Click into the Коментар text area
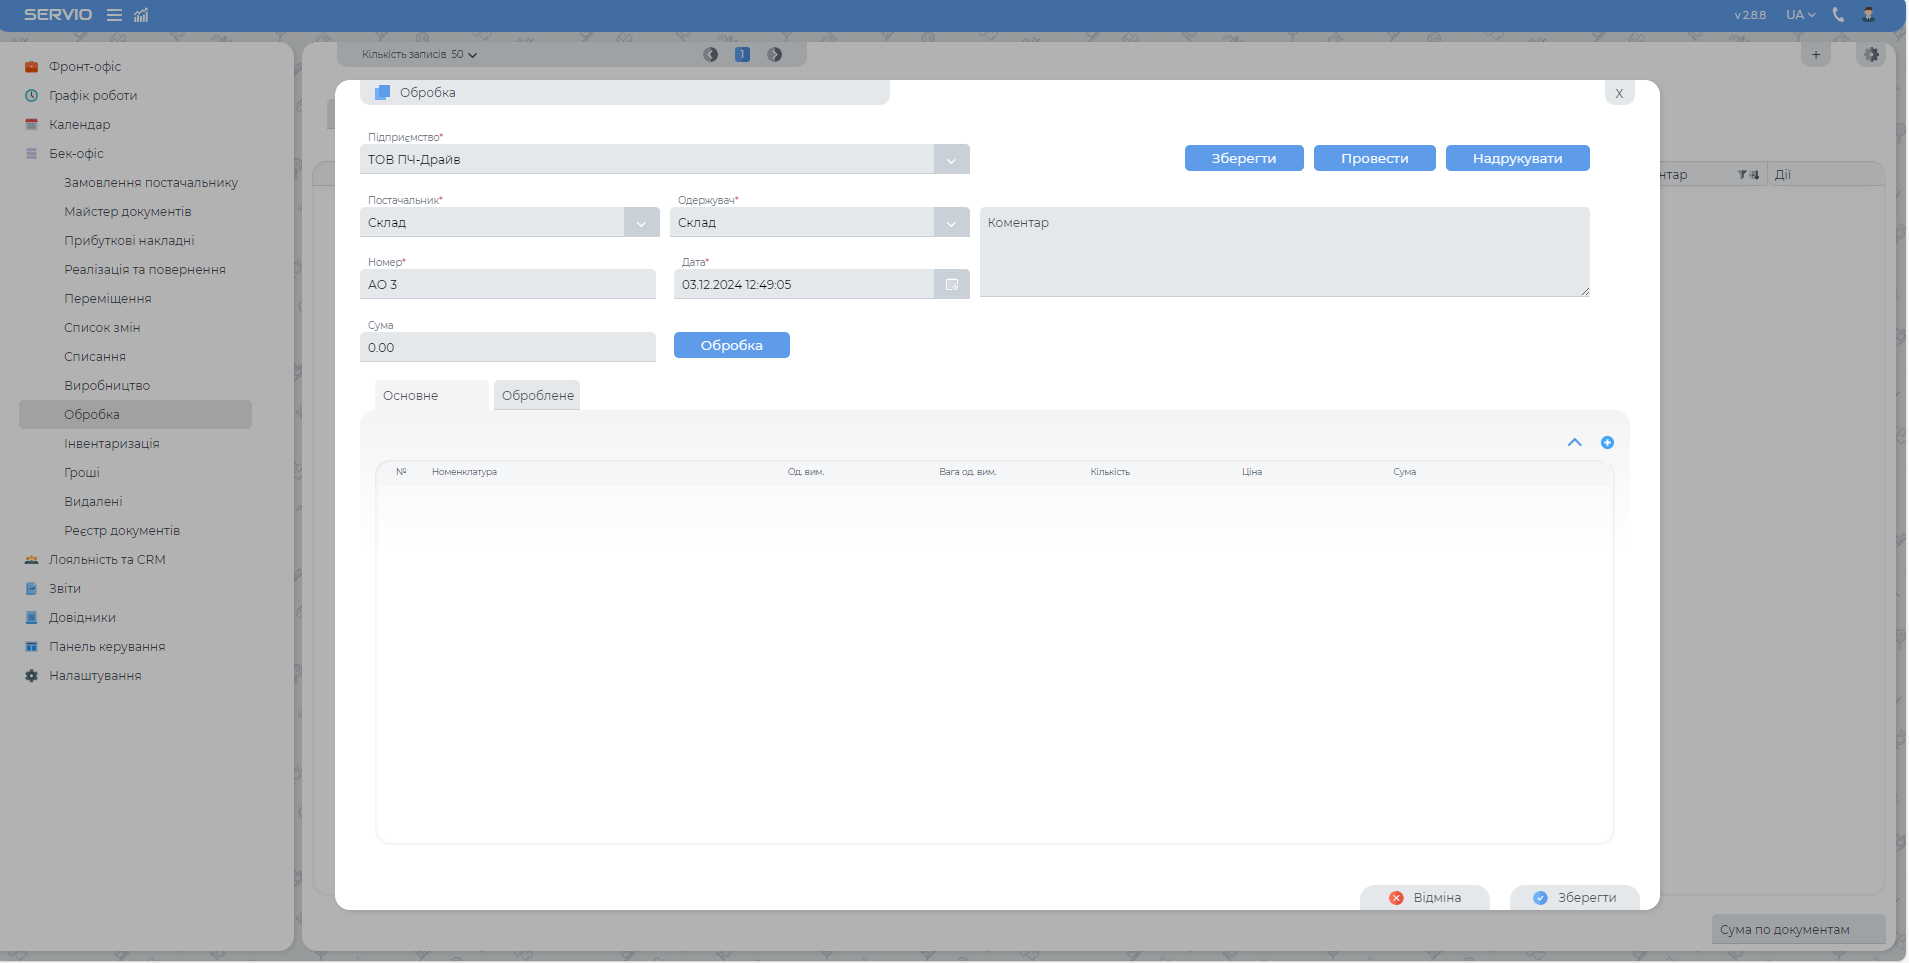The width and height of the screenshot is (1909, 963). tap(1284, 253)
